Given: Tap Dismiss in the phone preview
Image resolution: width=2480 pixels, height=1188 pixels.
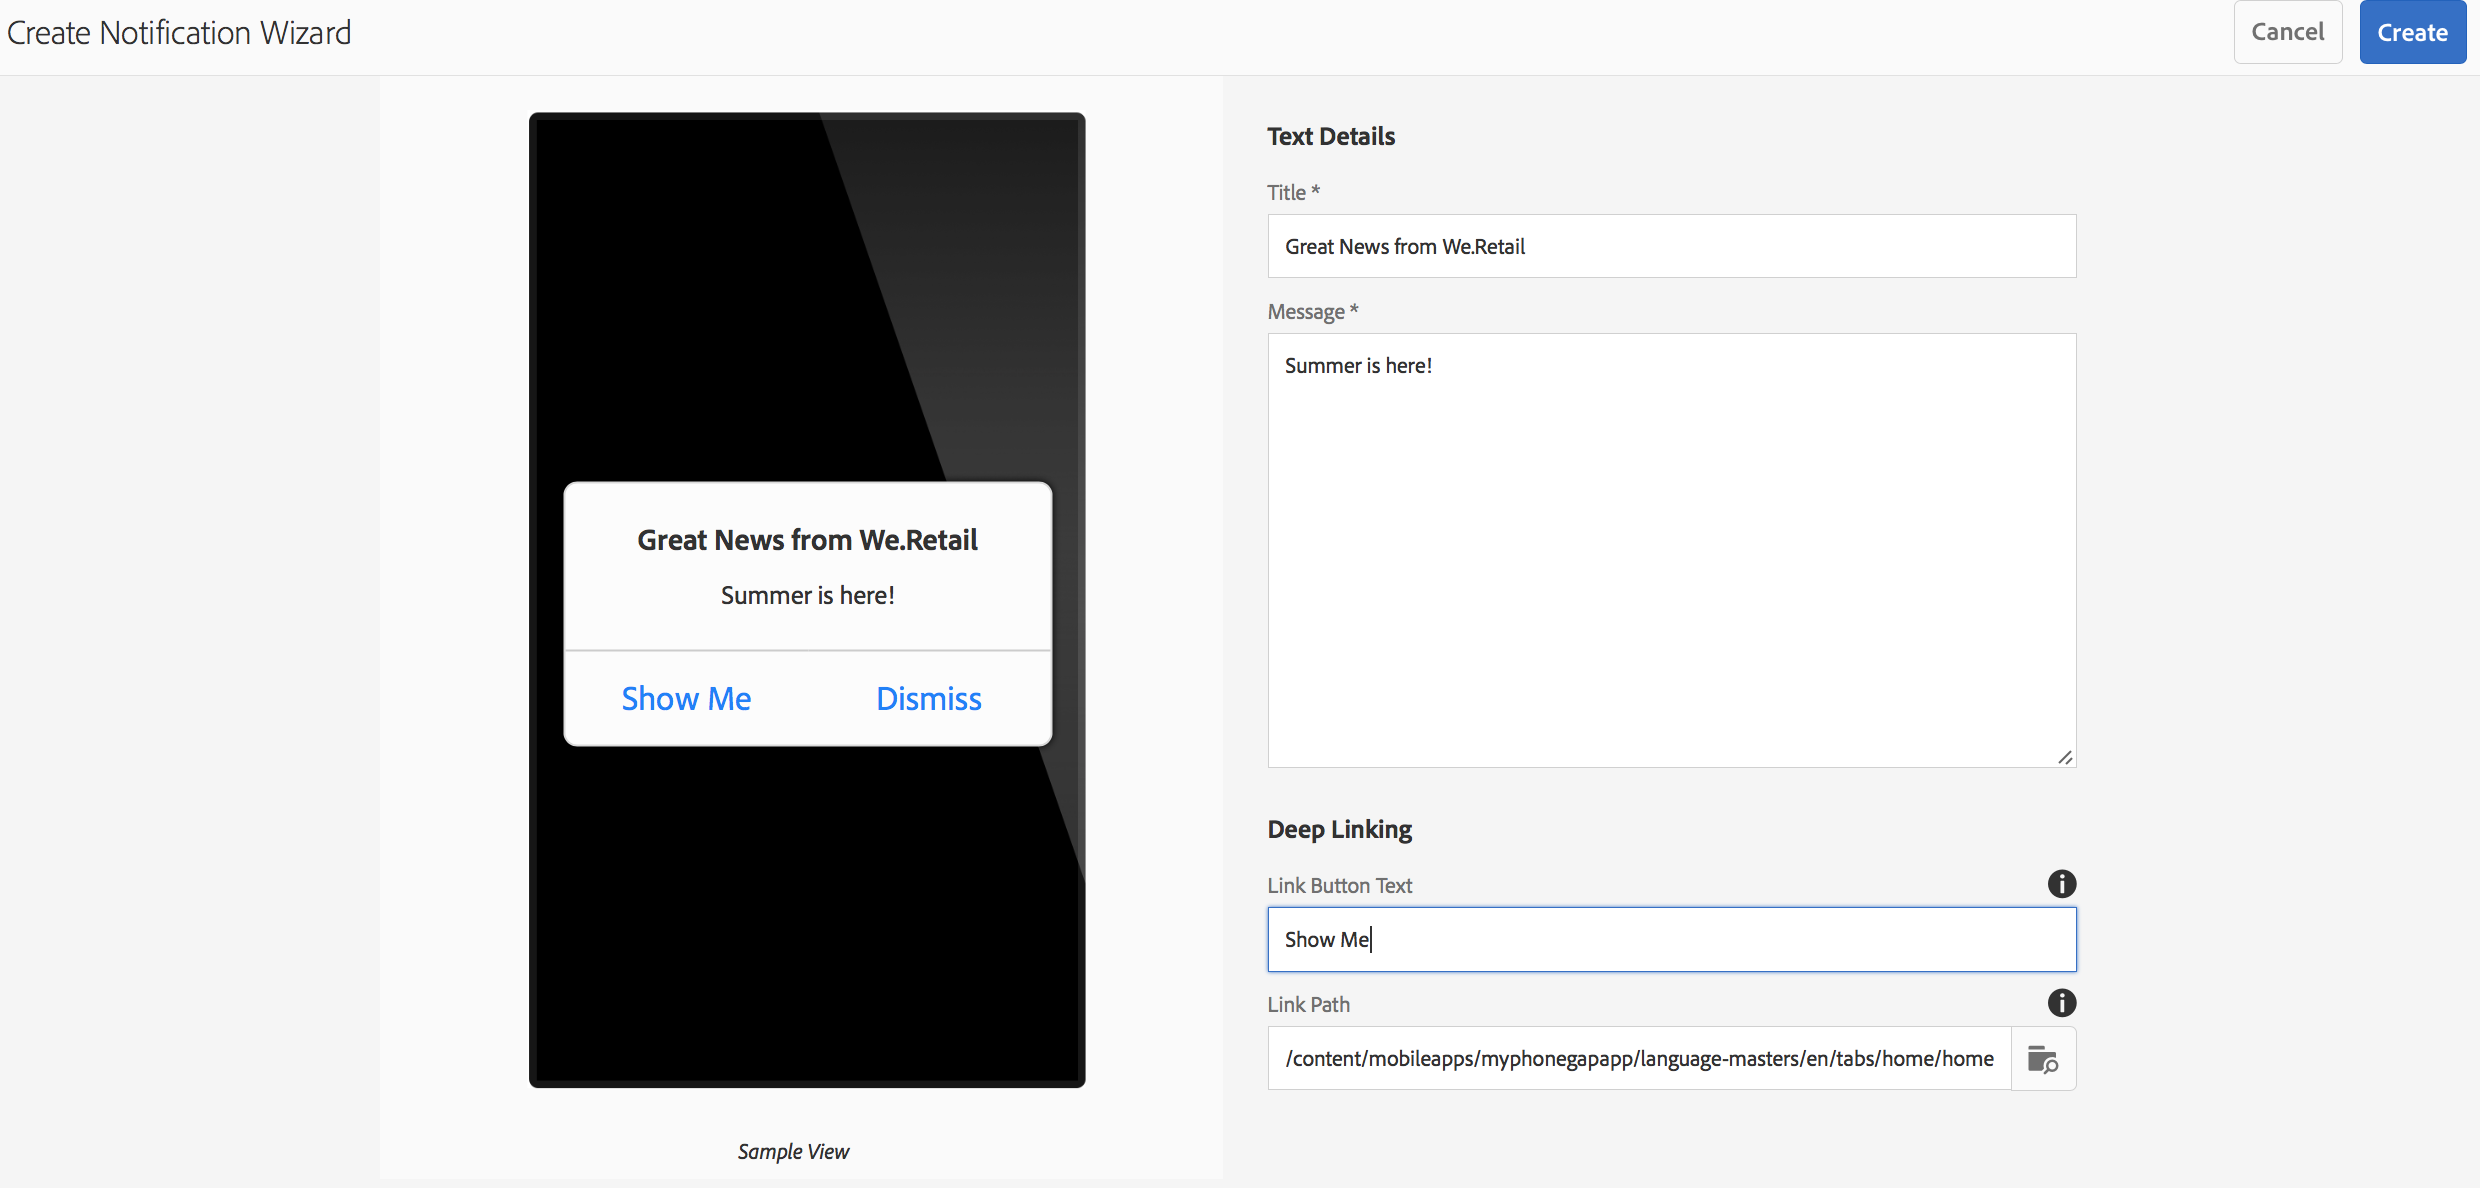Looking at the screenshot, I should coord(928,698).
